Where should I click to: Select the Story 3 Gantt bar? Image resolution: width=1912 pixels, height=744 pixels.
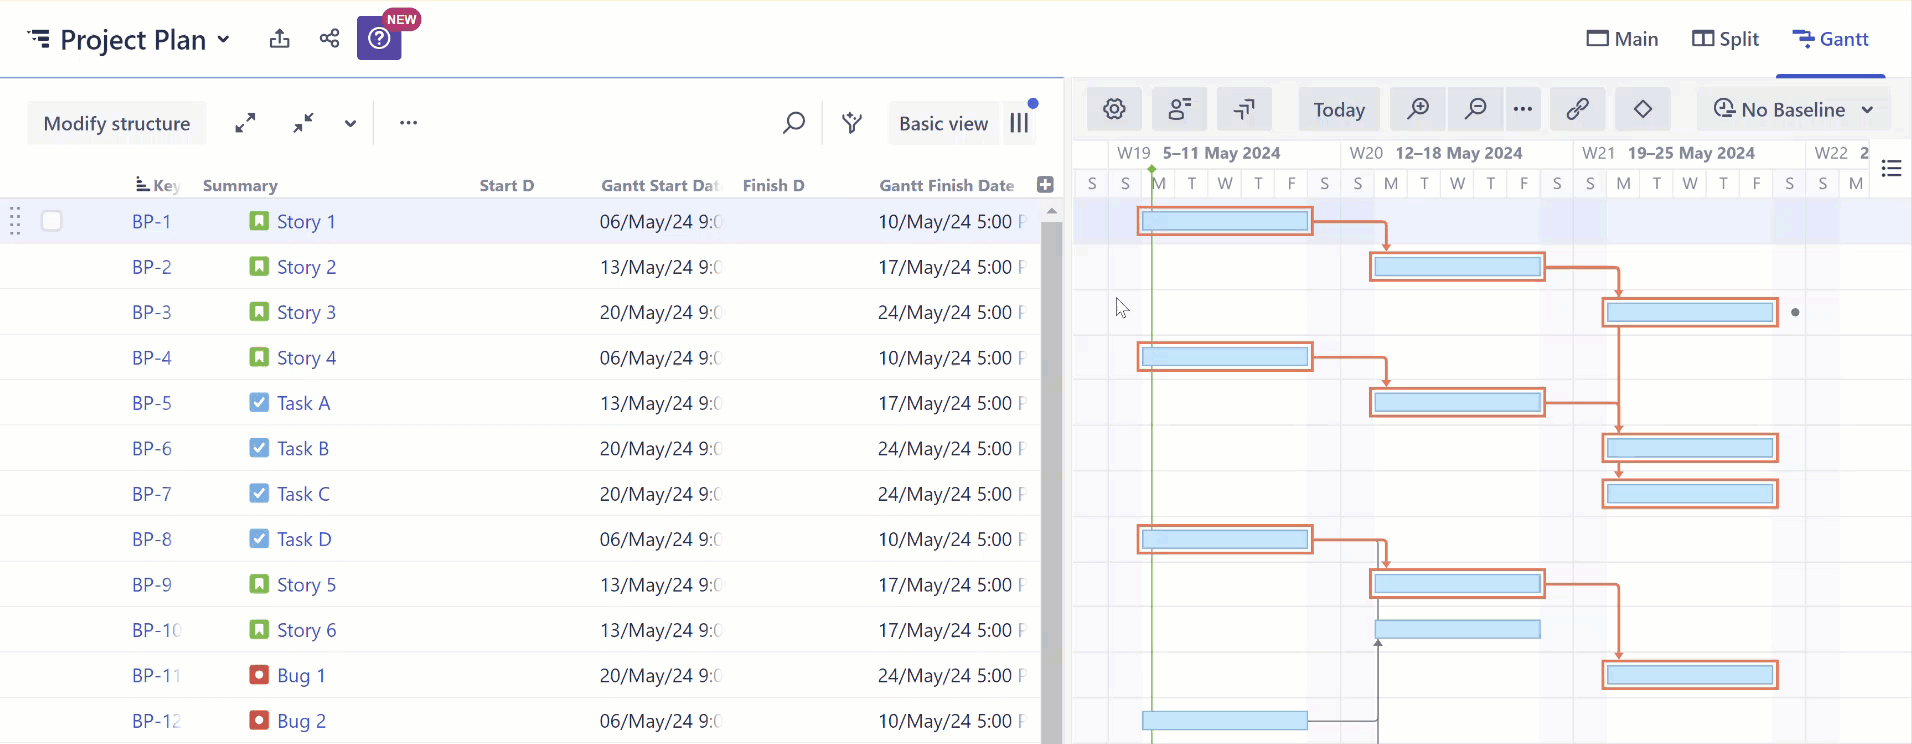(x=1689, y=312)
